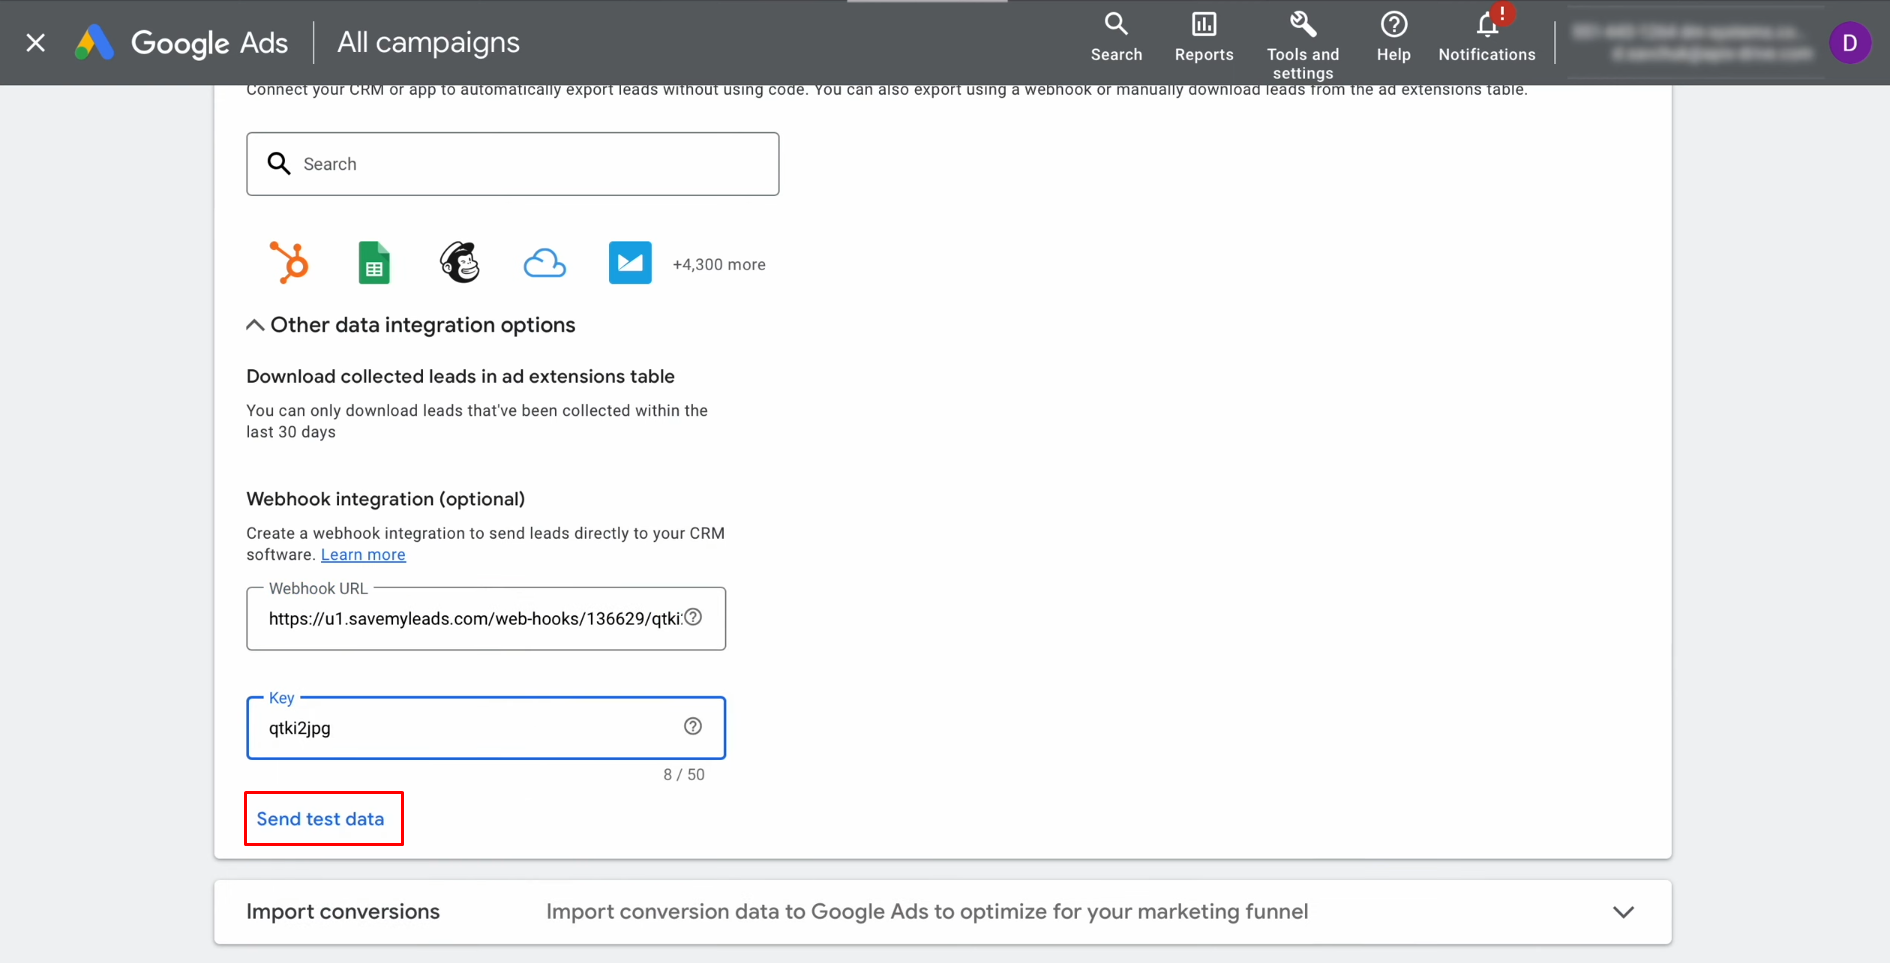
Task: Click the help icon in Webhook URL field
Action: (693, 617)
